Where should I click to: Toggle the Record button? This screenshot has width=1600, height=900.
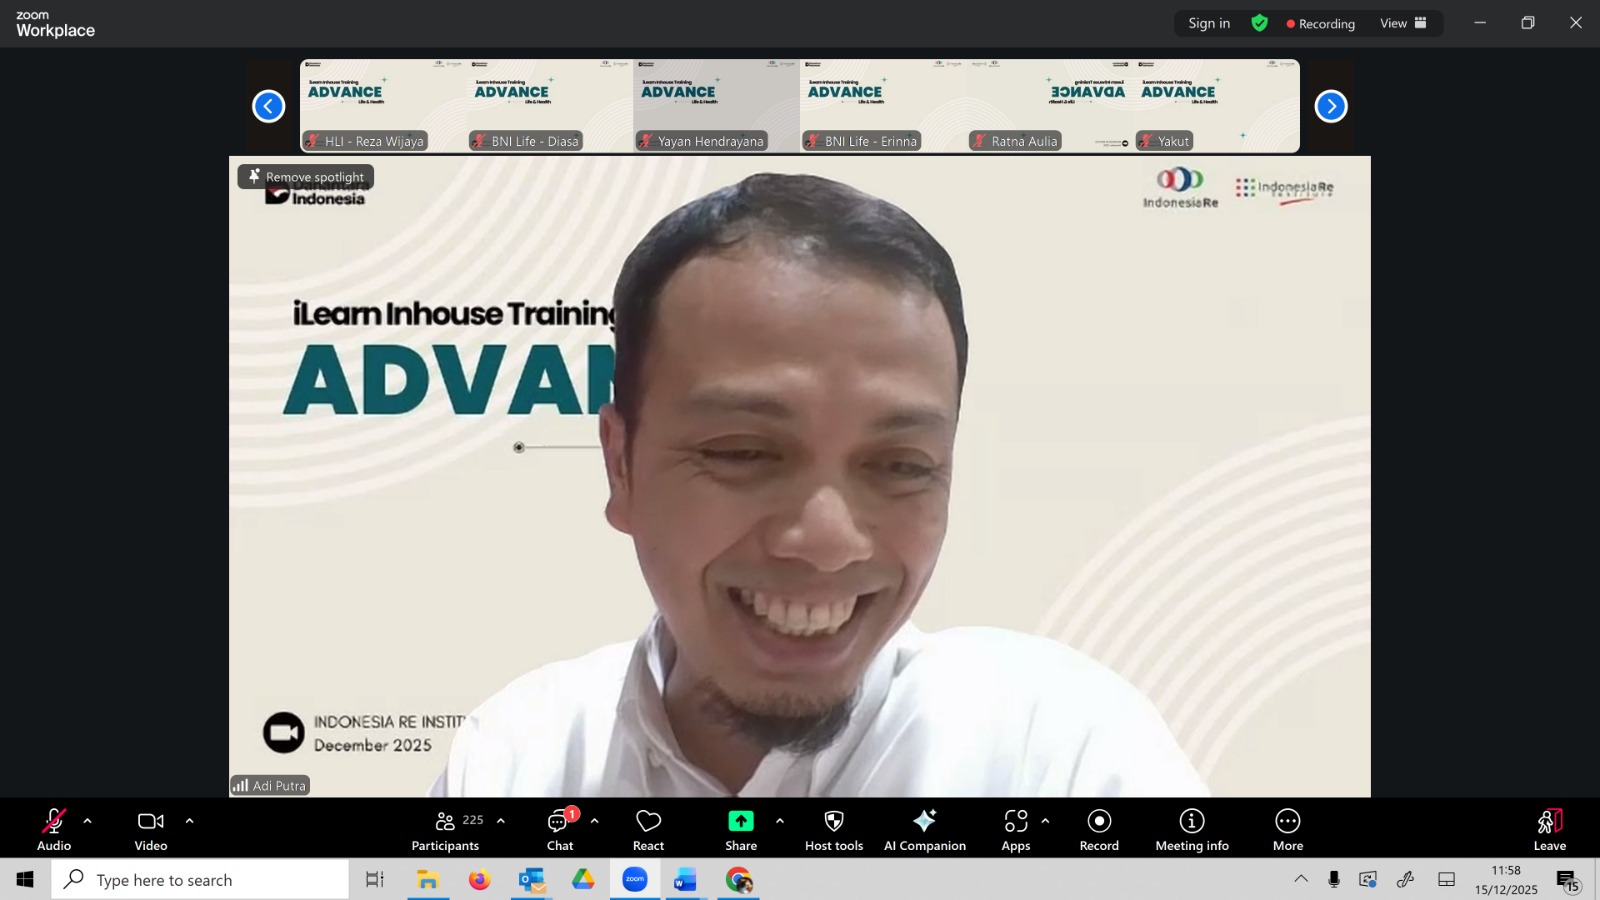(x=1099, y=829)
